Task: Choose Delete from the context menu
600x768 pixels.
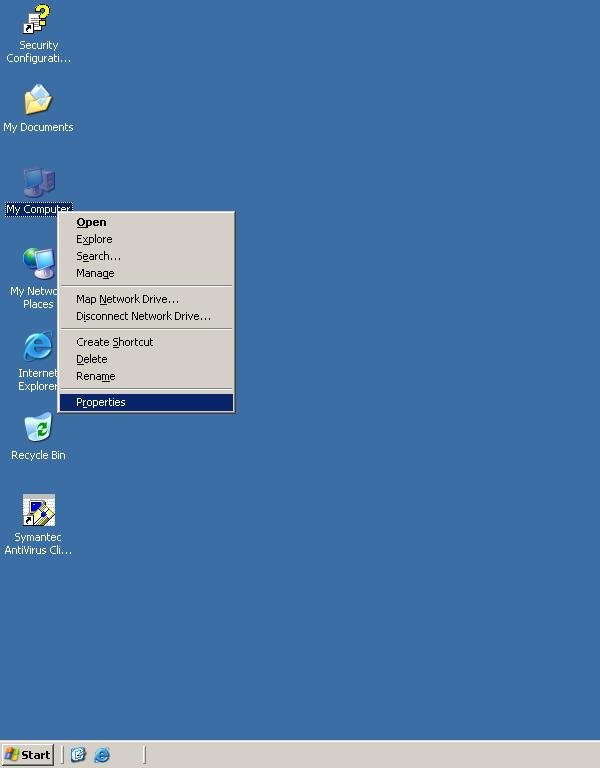Action: point(146,360)
